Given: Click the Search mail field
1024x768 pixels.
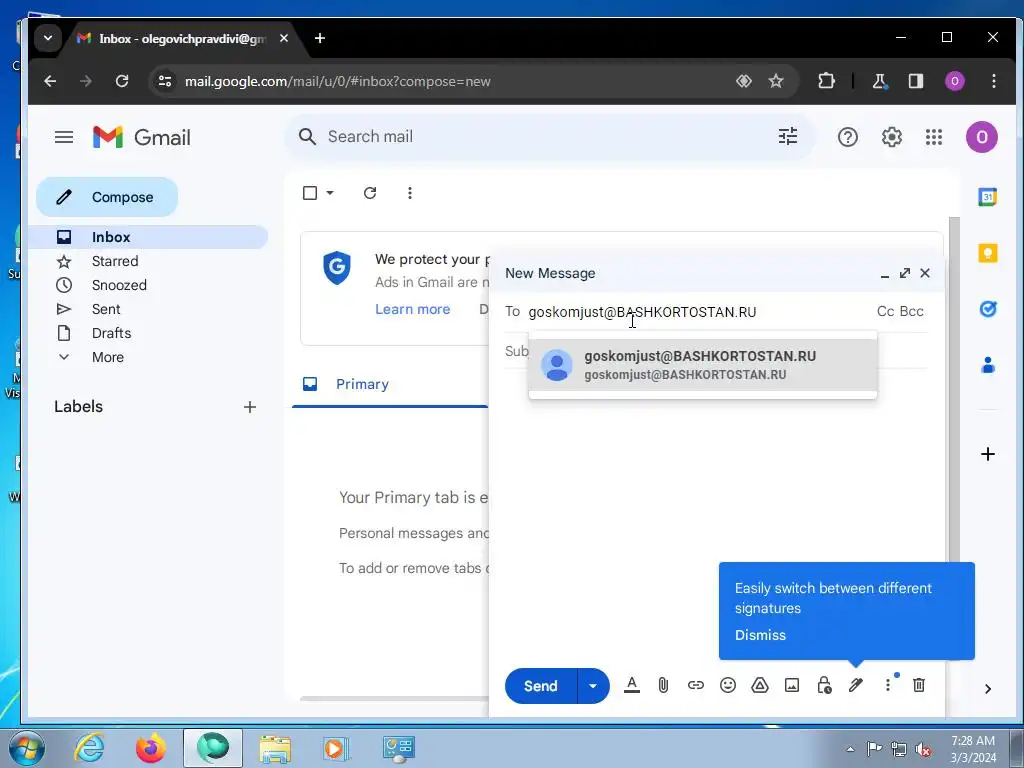Looking at the screenshot, I should [x=549, y=136].
